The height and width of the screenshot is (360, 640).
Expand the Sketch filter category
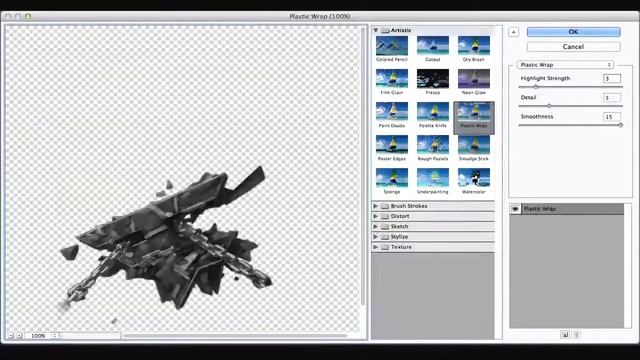click(x=376, y=227)
